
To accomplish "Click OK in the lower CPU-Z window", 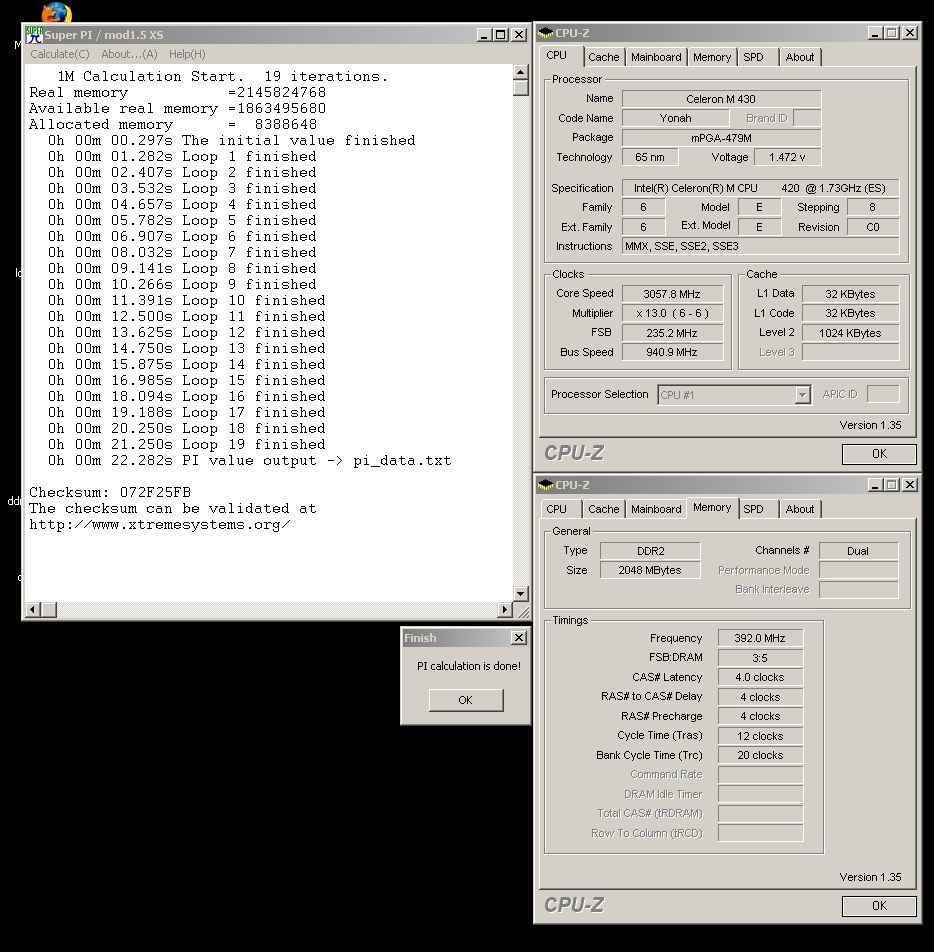I will pos(879,905).
